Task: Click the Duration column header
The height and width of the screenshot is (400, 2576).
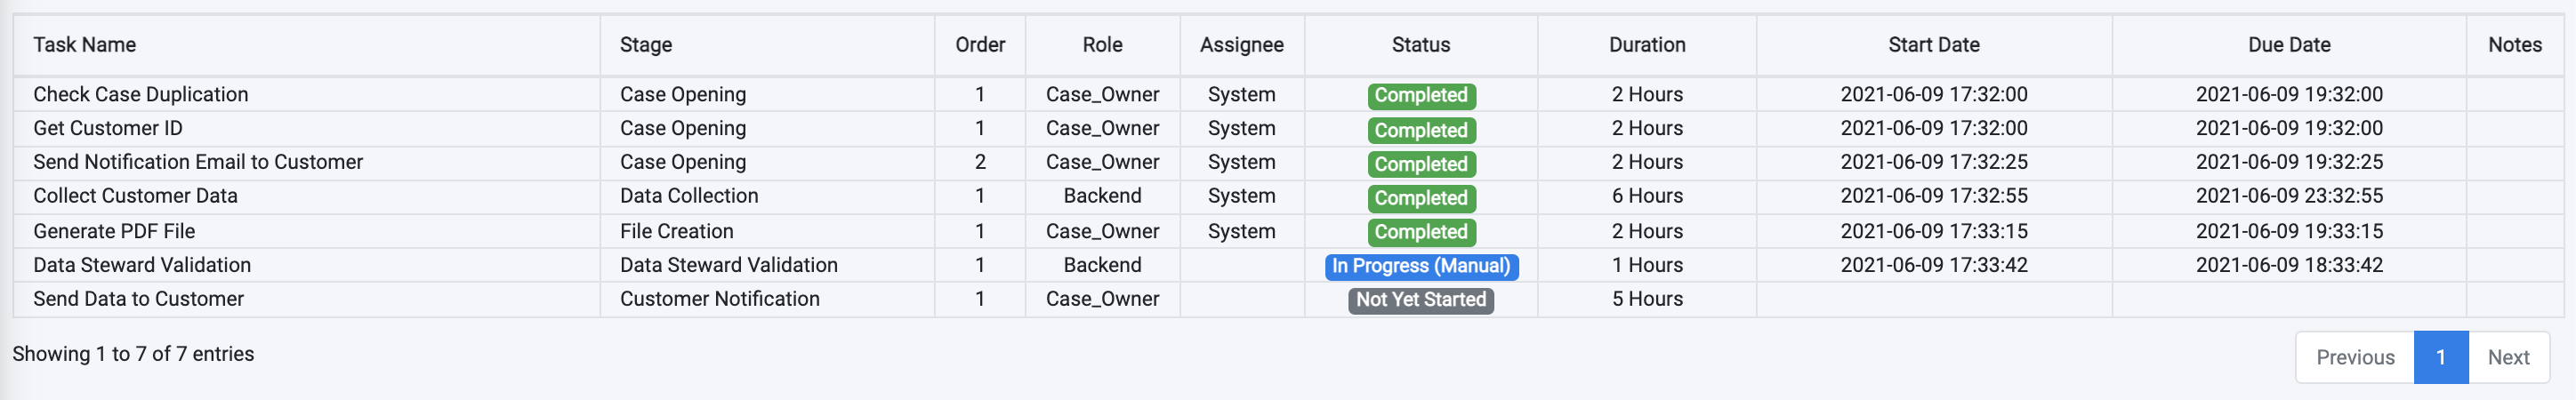Action: coord(1646,45)
